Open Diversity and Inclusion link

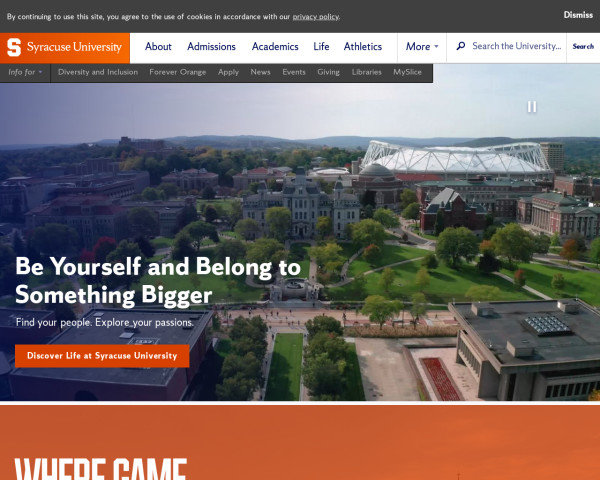(98, 72)
